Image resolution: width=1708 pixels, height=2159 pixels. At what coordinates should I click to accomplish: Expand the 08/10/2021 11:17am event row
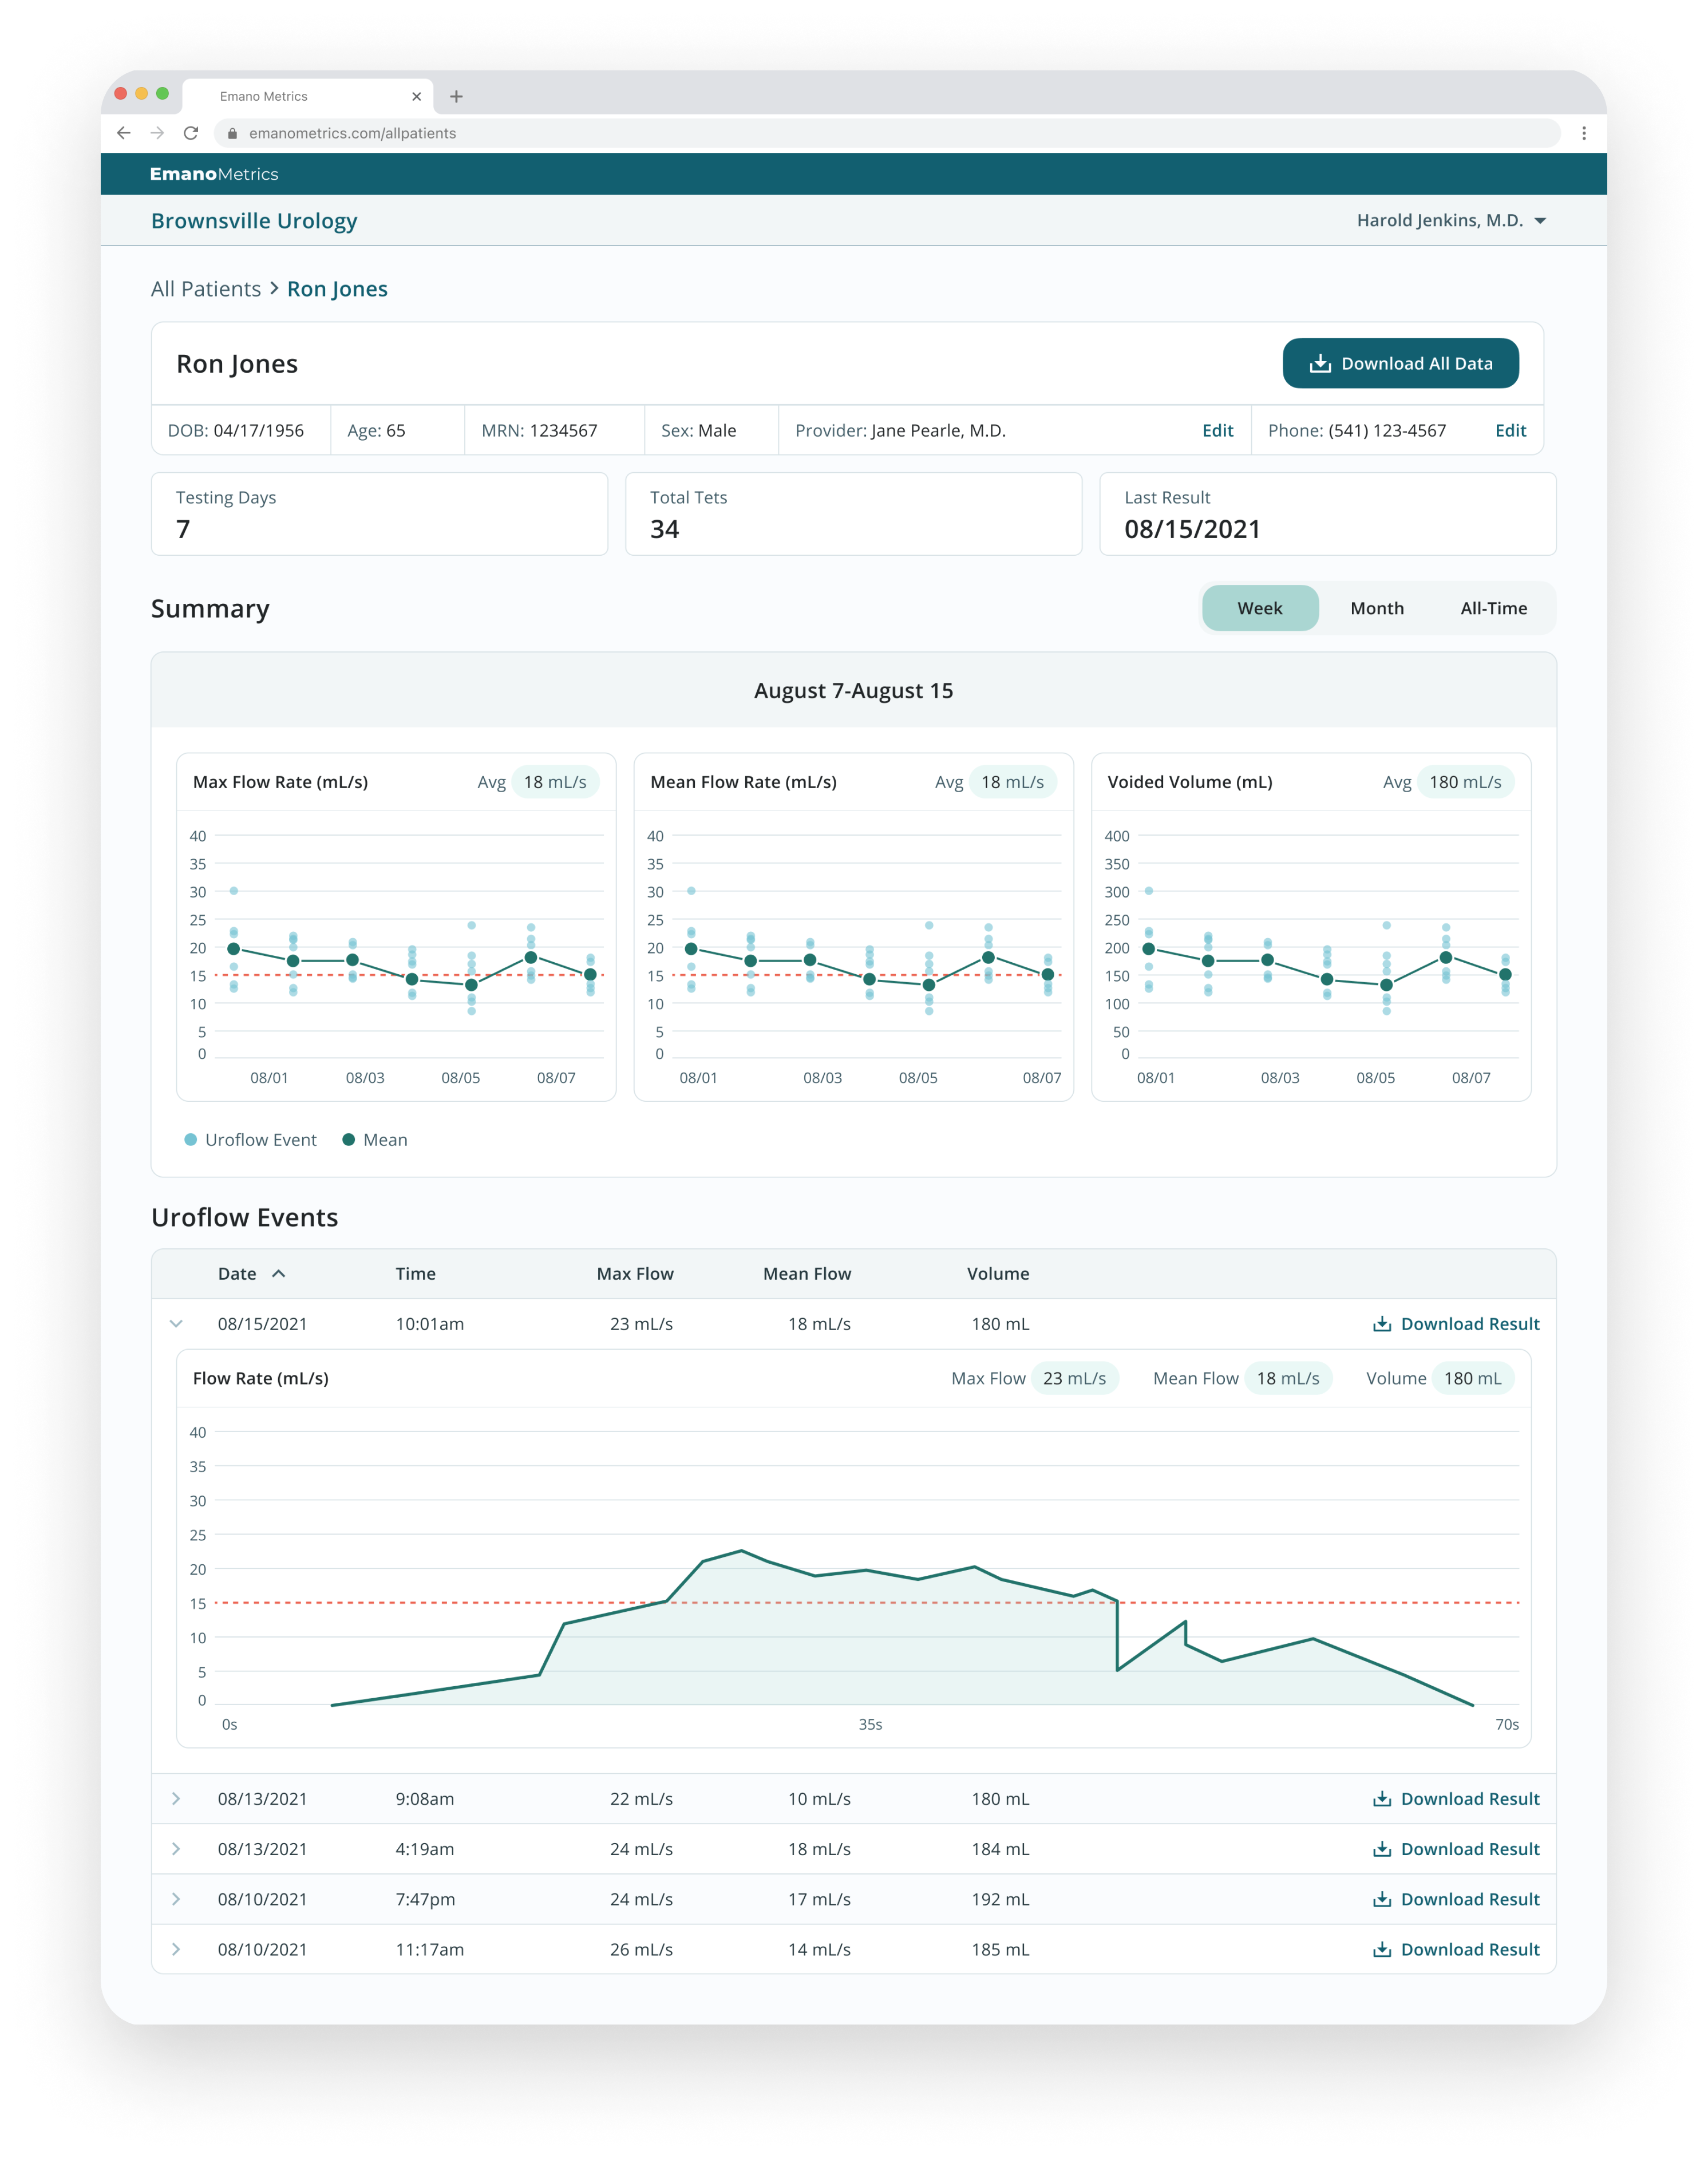[x=176, y=1949]
